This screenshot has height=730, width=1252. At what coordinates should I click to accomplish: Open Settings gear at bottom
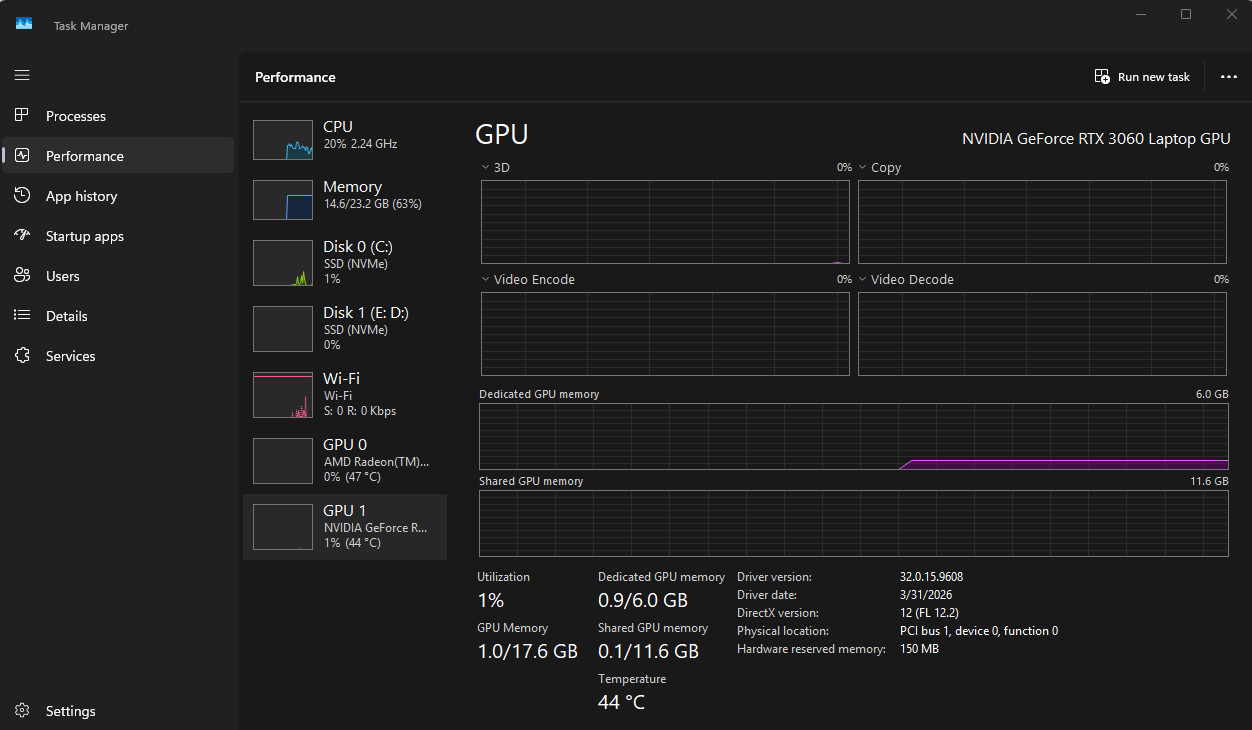[22, 711]
